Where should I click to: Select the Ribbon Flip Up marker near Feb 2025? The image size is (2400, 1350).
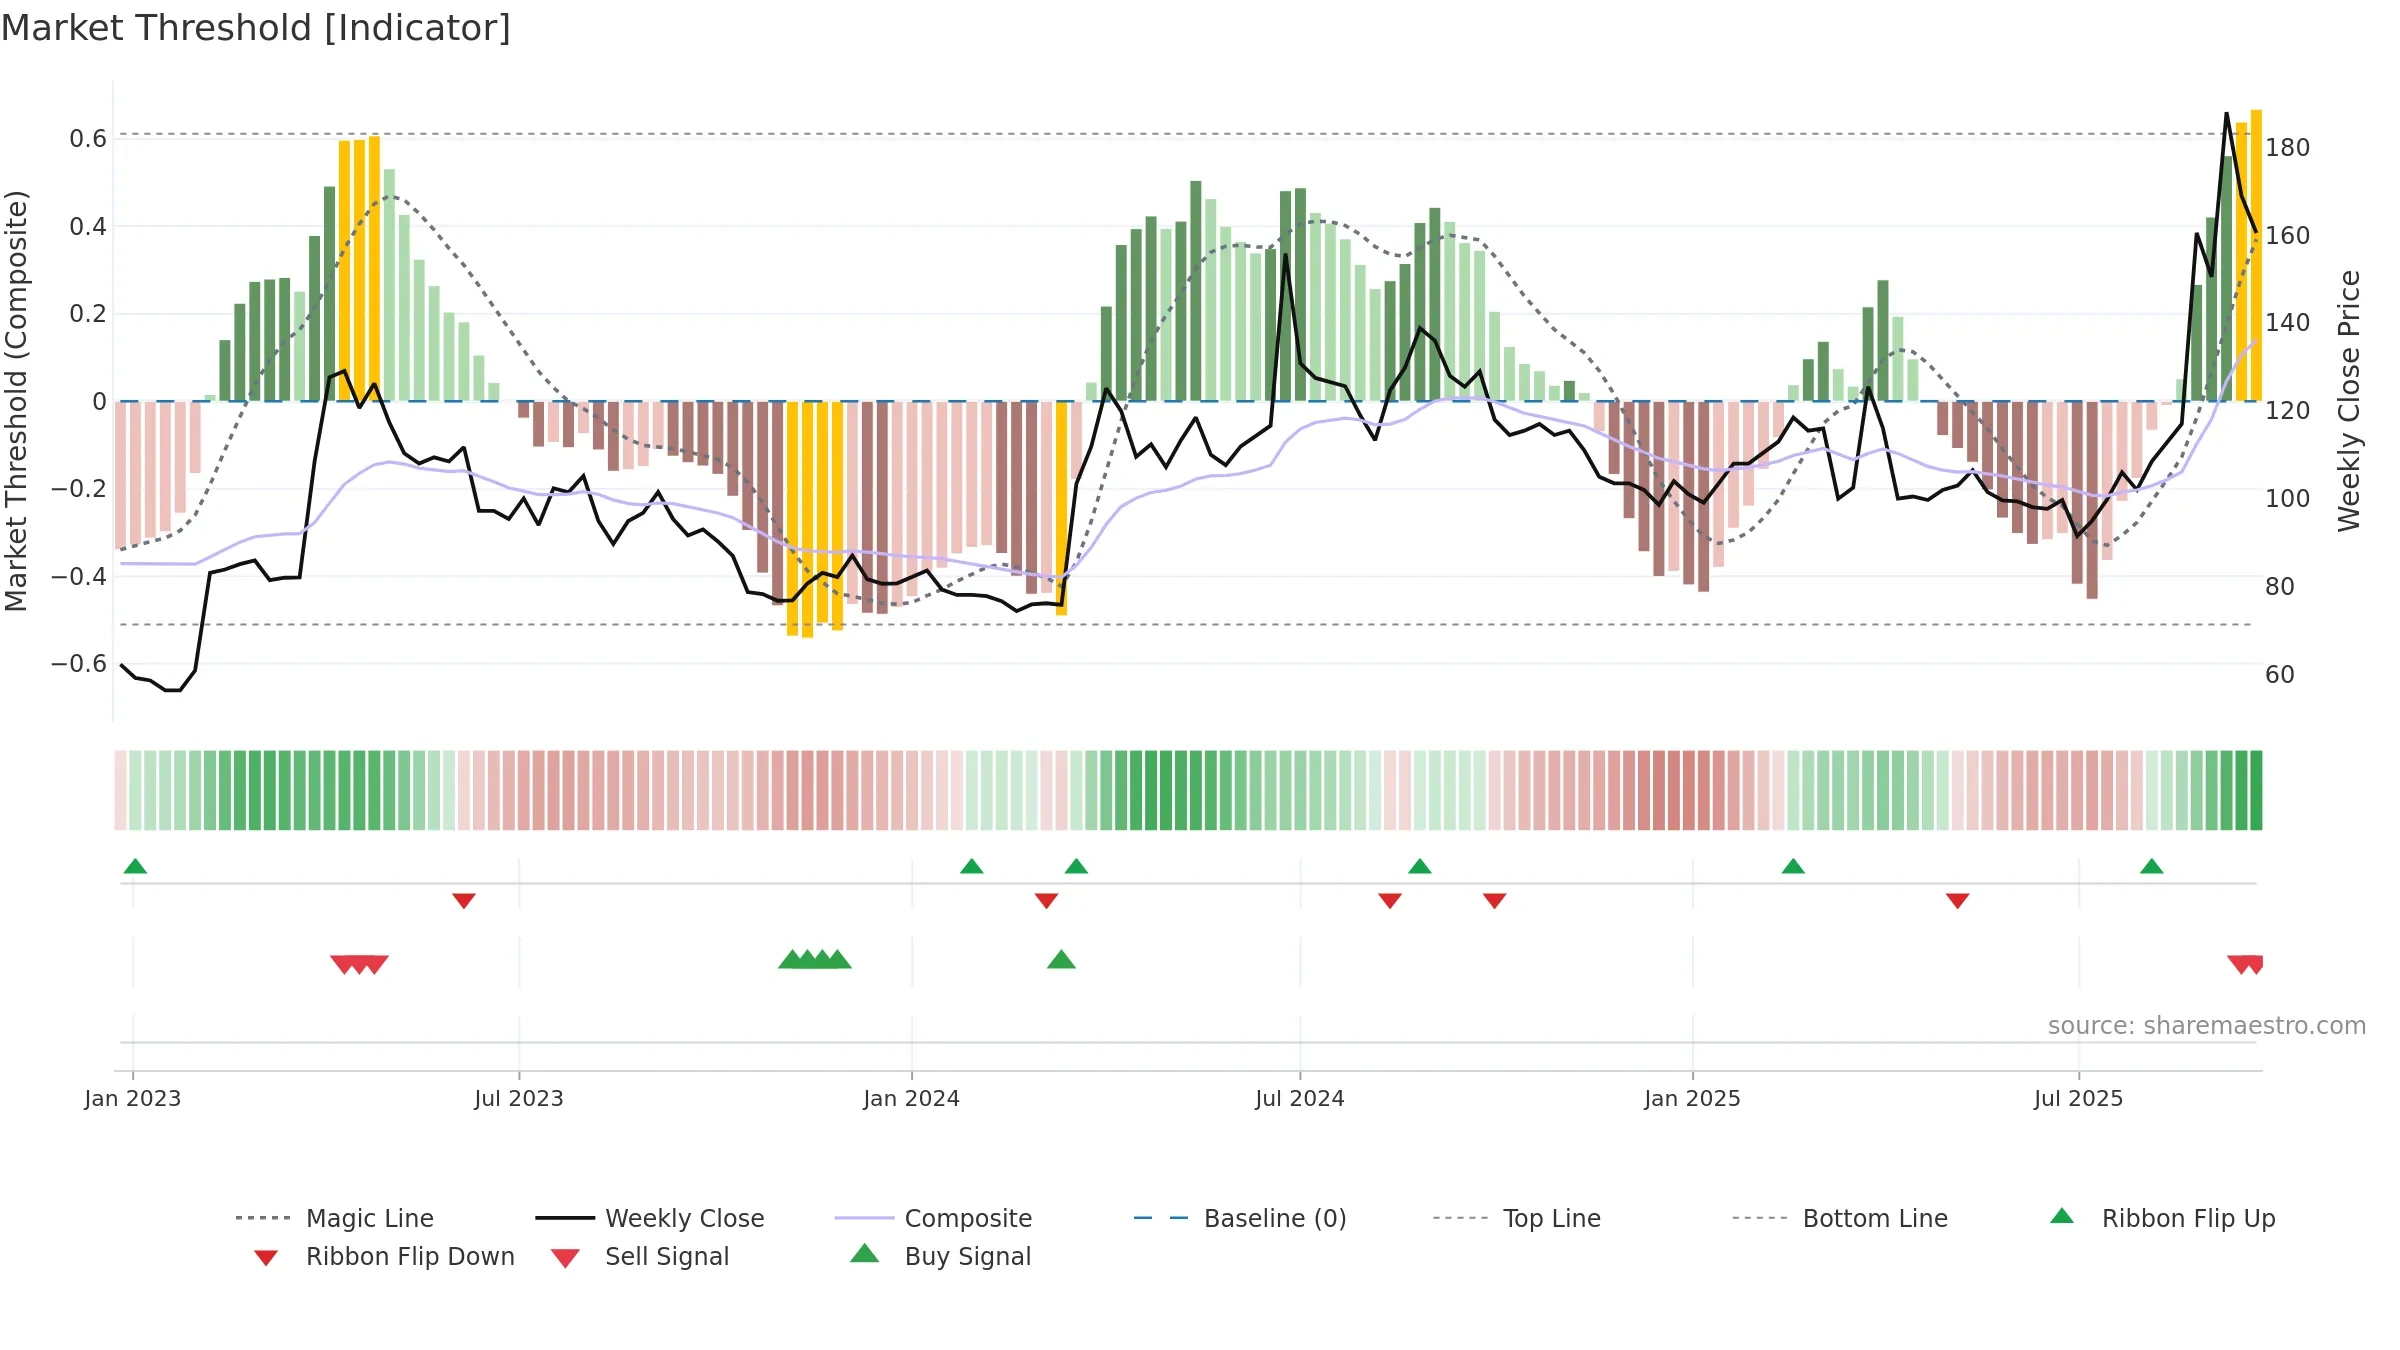1794,866
